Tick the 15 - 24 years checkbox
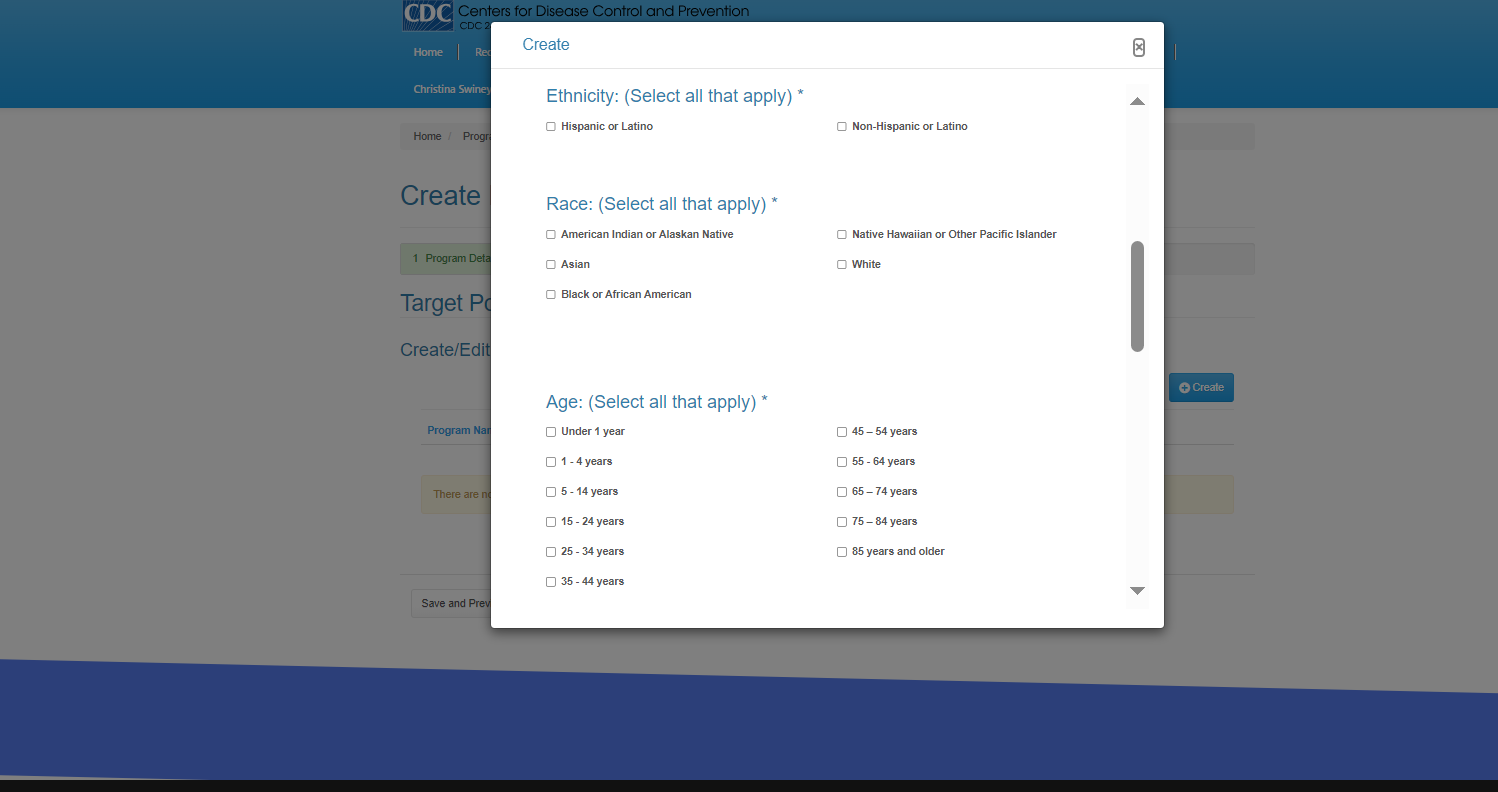The width and height of the screenshot is (1498, 792). click(x=551, y=522)
